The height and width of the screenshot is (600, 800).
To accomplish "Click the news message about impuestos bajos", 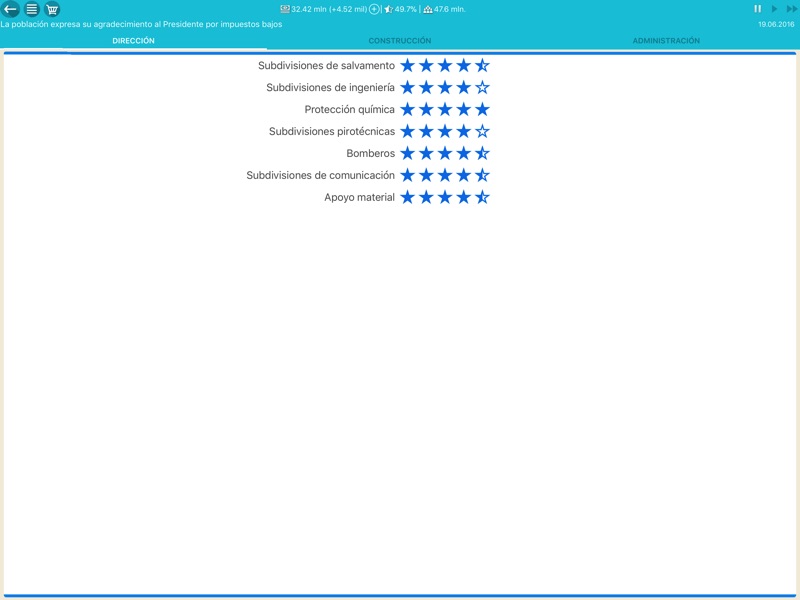I will 141,24.
